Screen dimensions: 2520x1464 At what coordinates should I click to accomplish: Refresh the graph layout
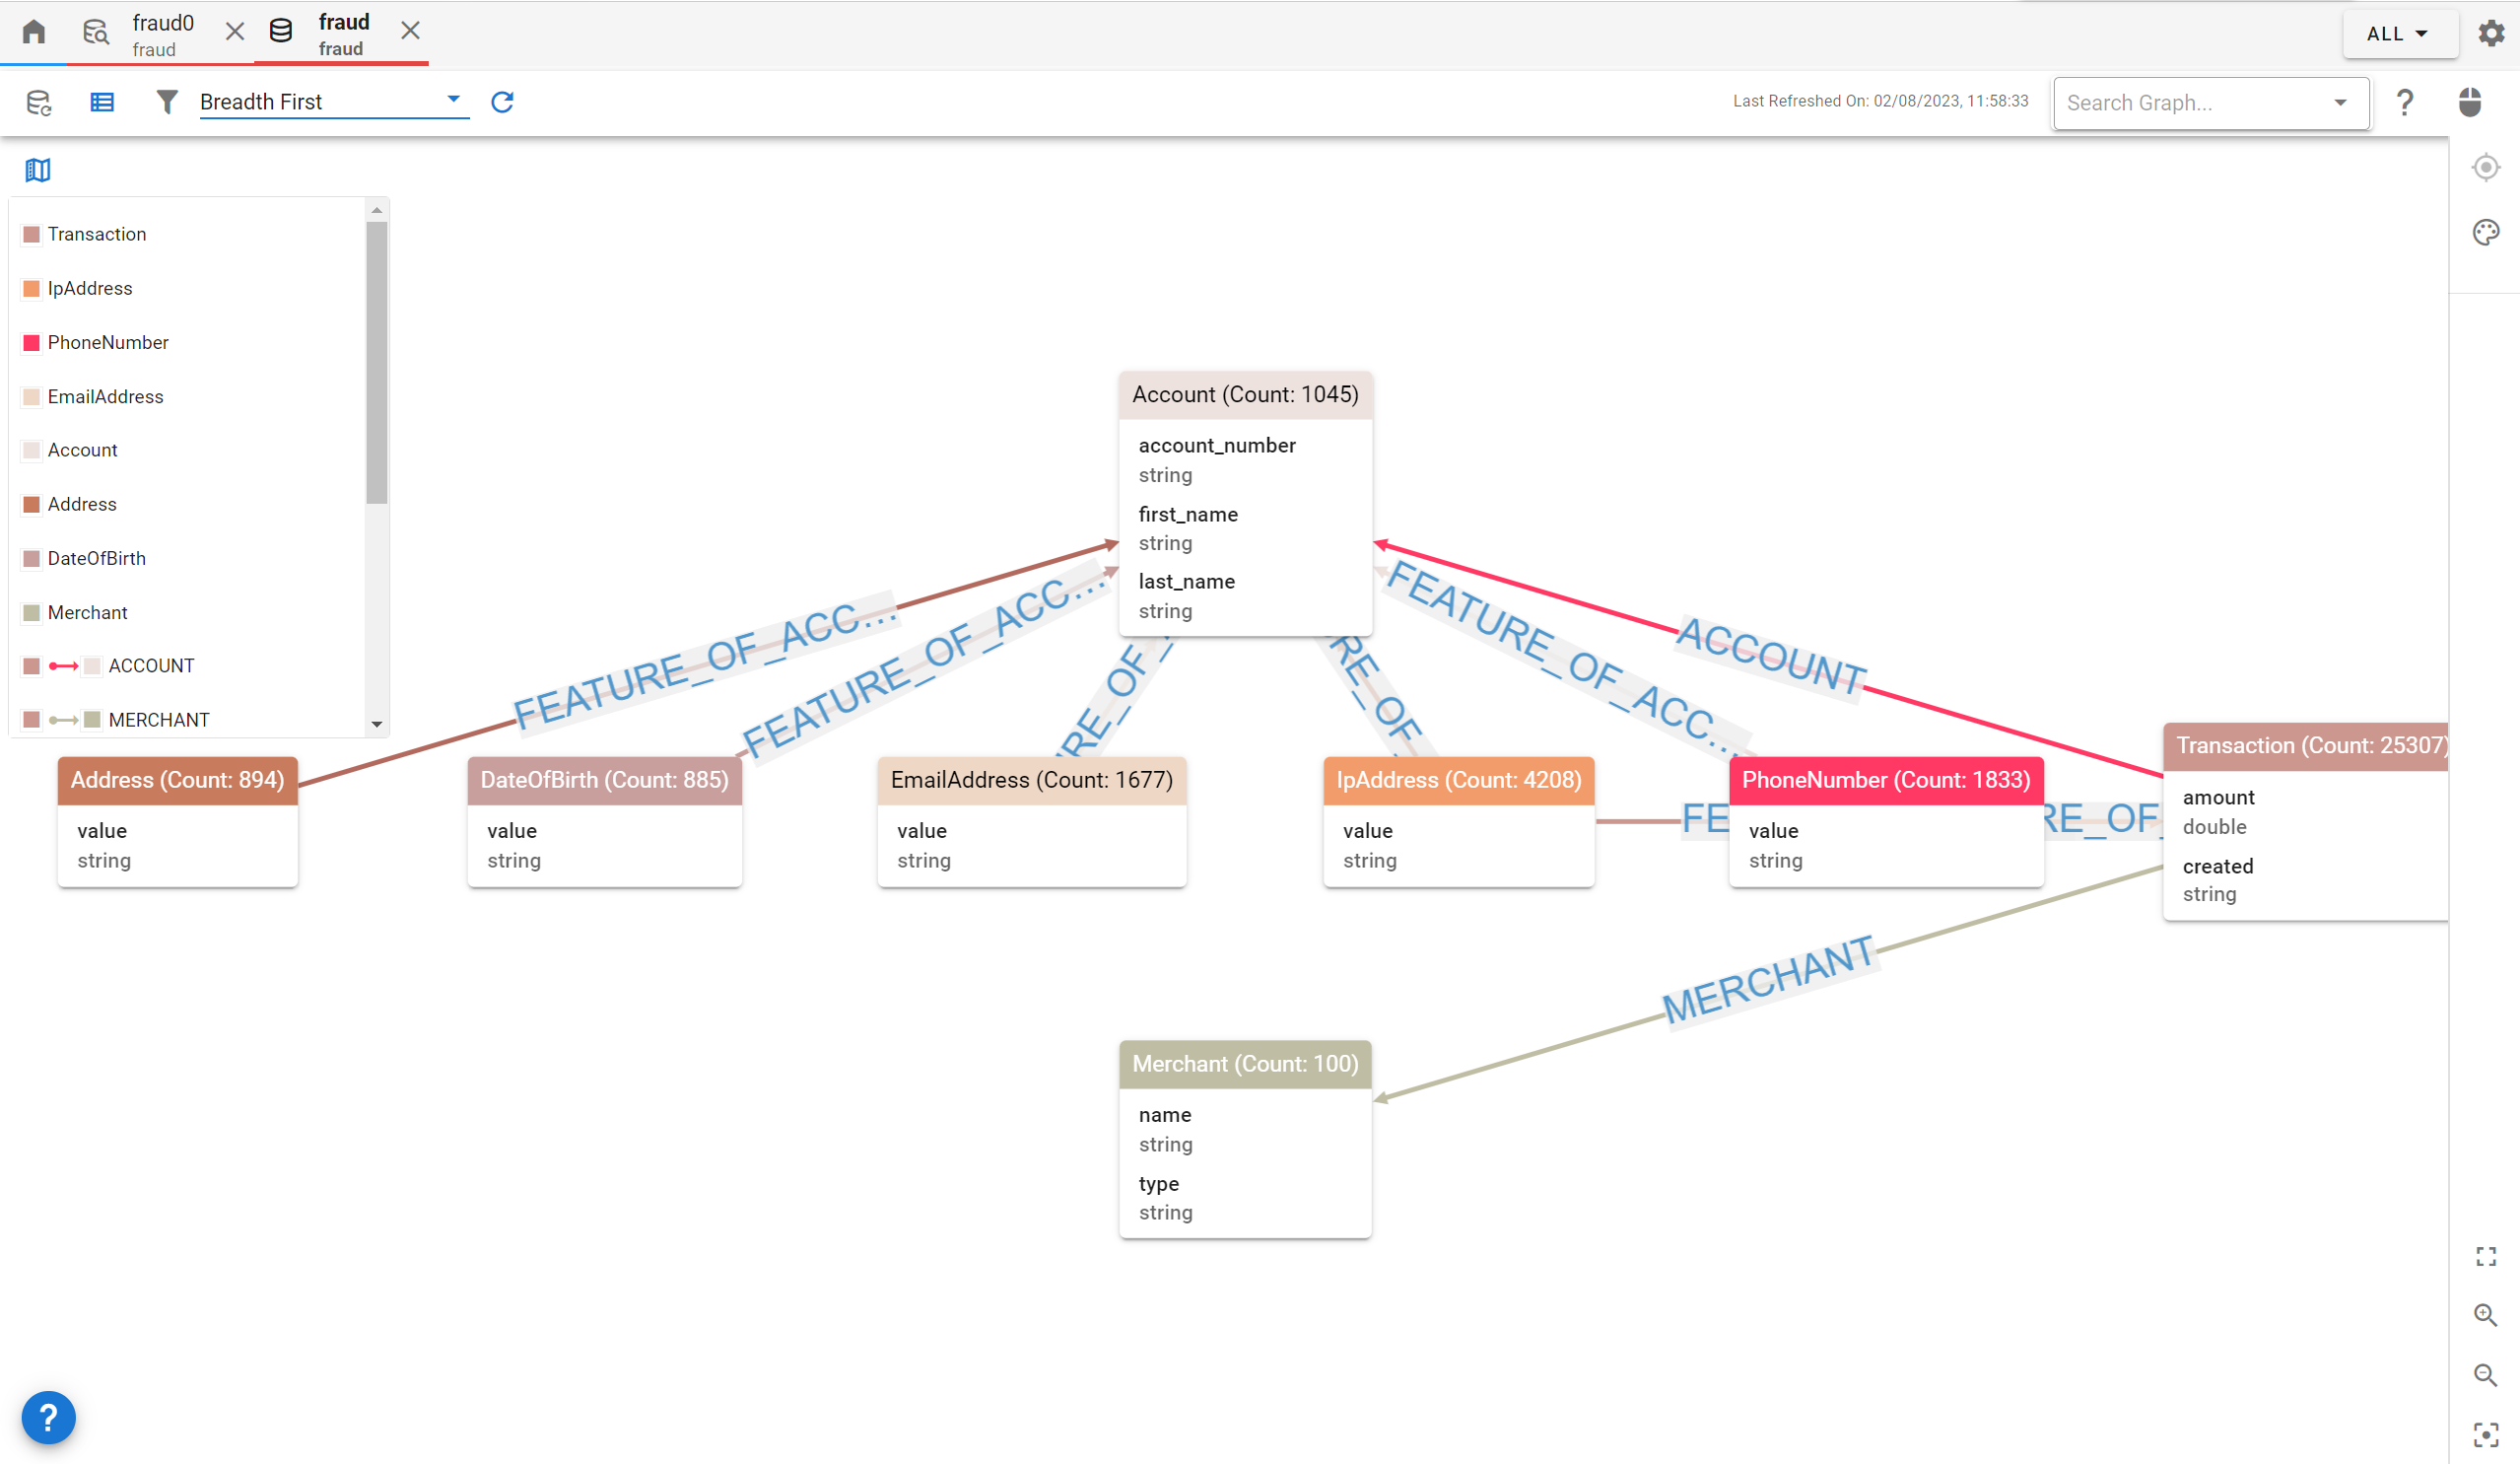pyautogui.click(x=502, y=101)
